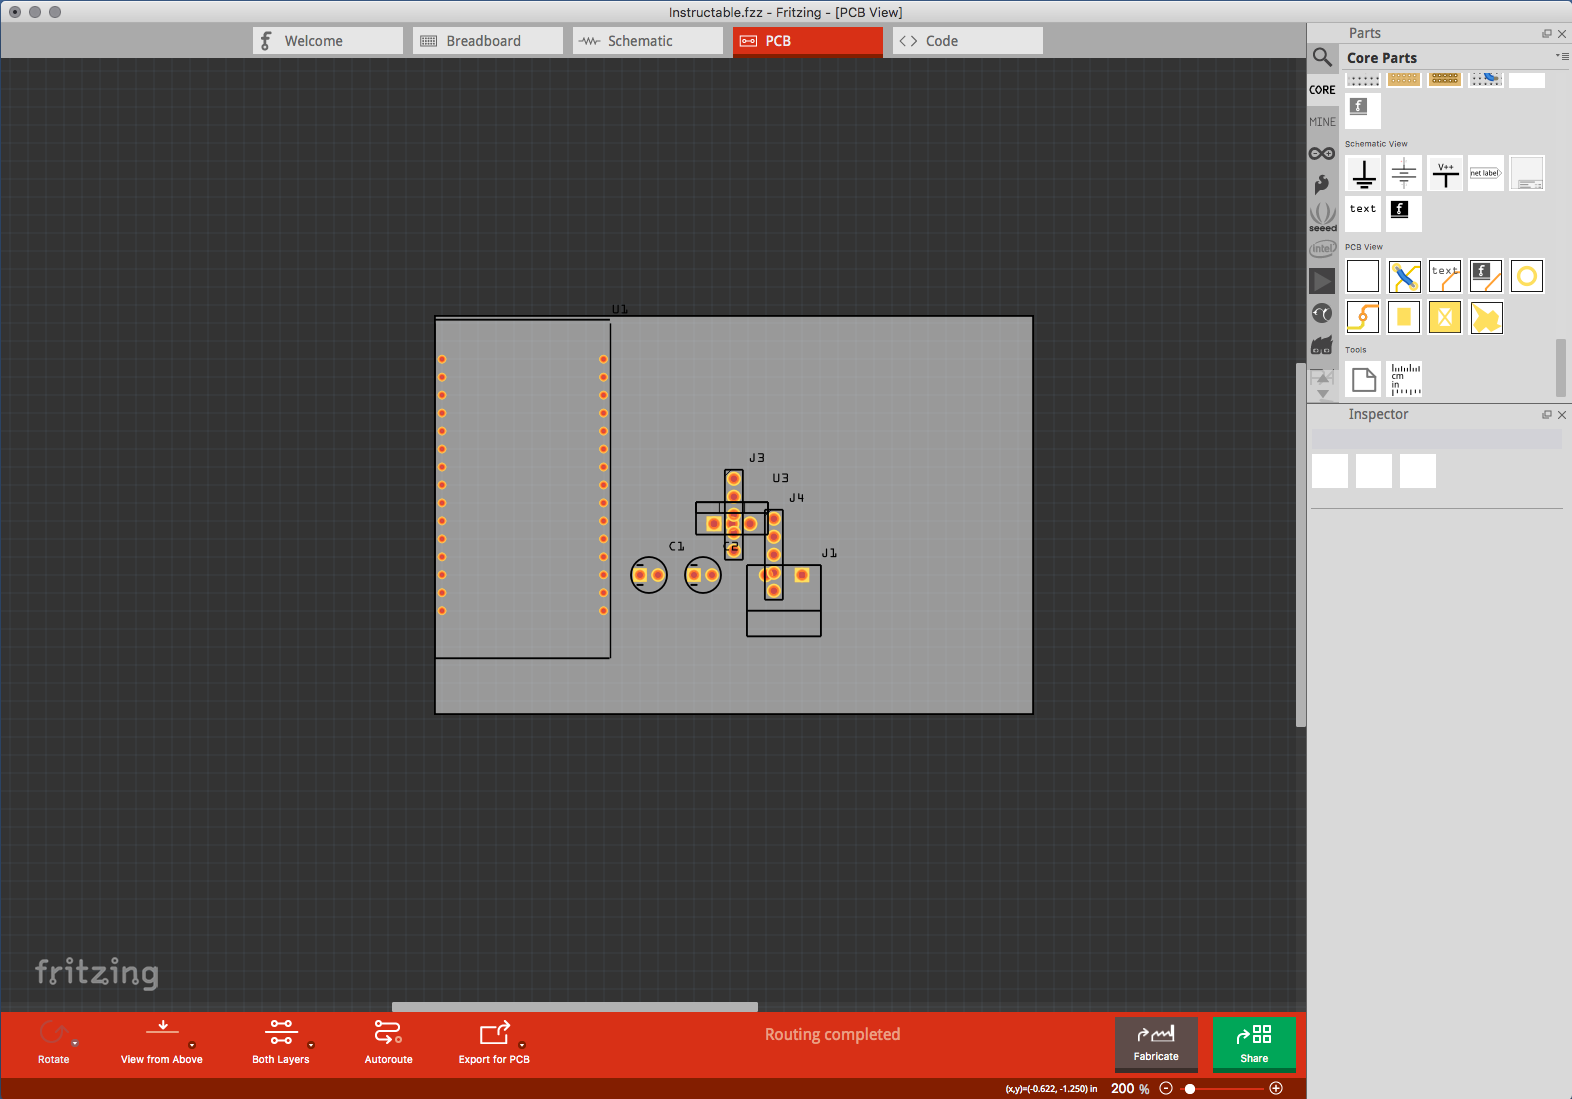Image resolution: width=1572 pixels, height=1099 pixels.
Task: Switch to the Breadboard tab
Action: (x=488, y=41)
